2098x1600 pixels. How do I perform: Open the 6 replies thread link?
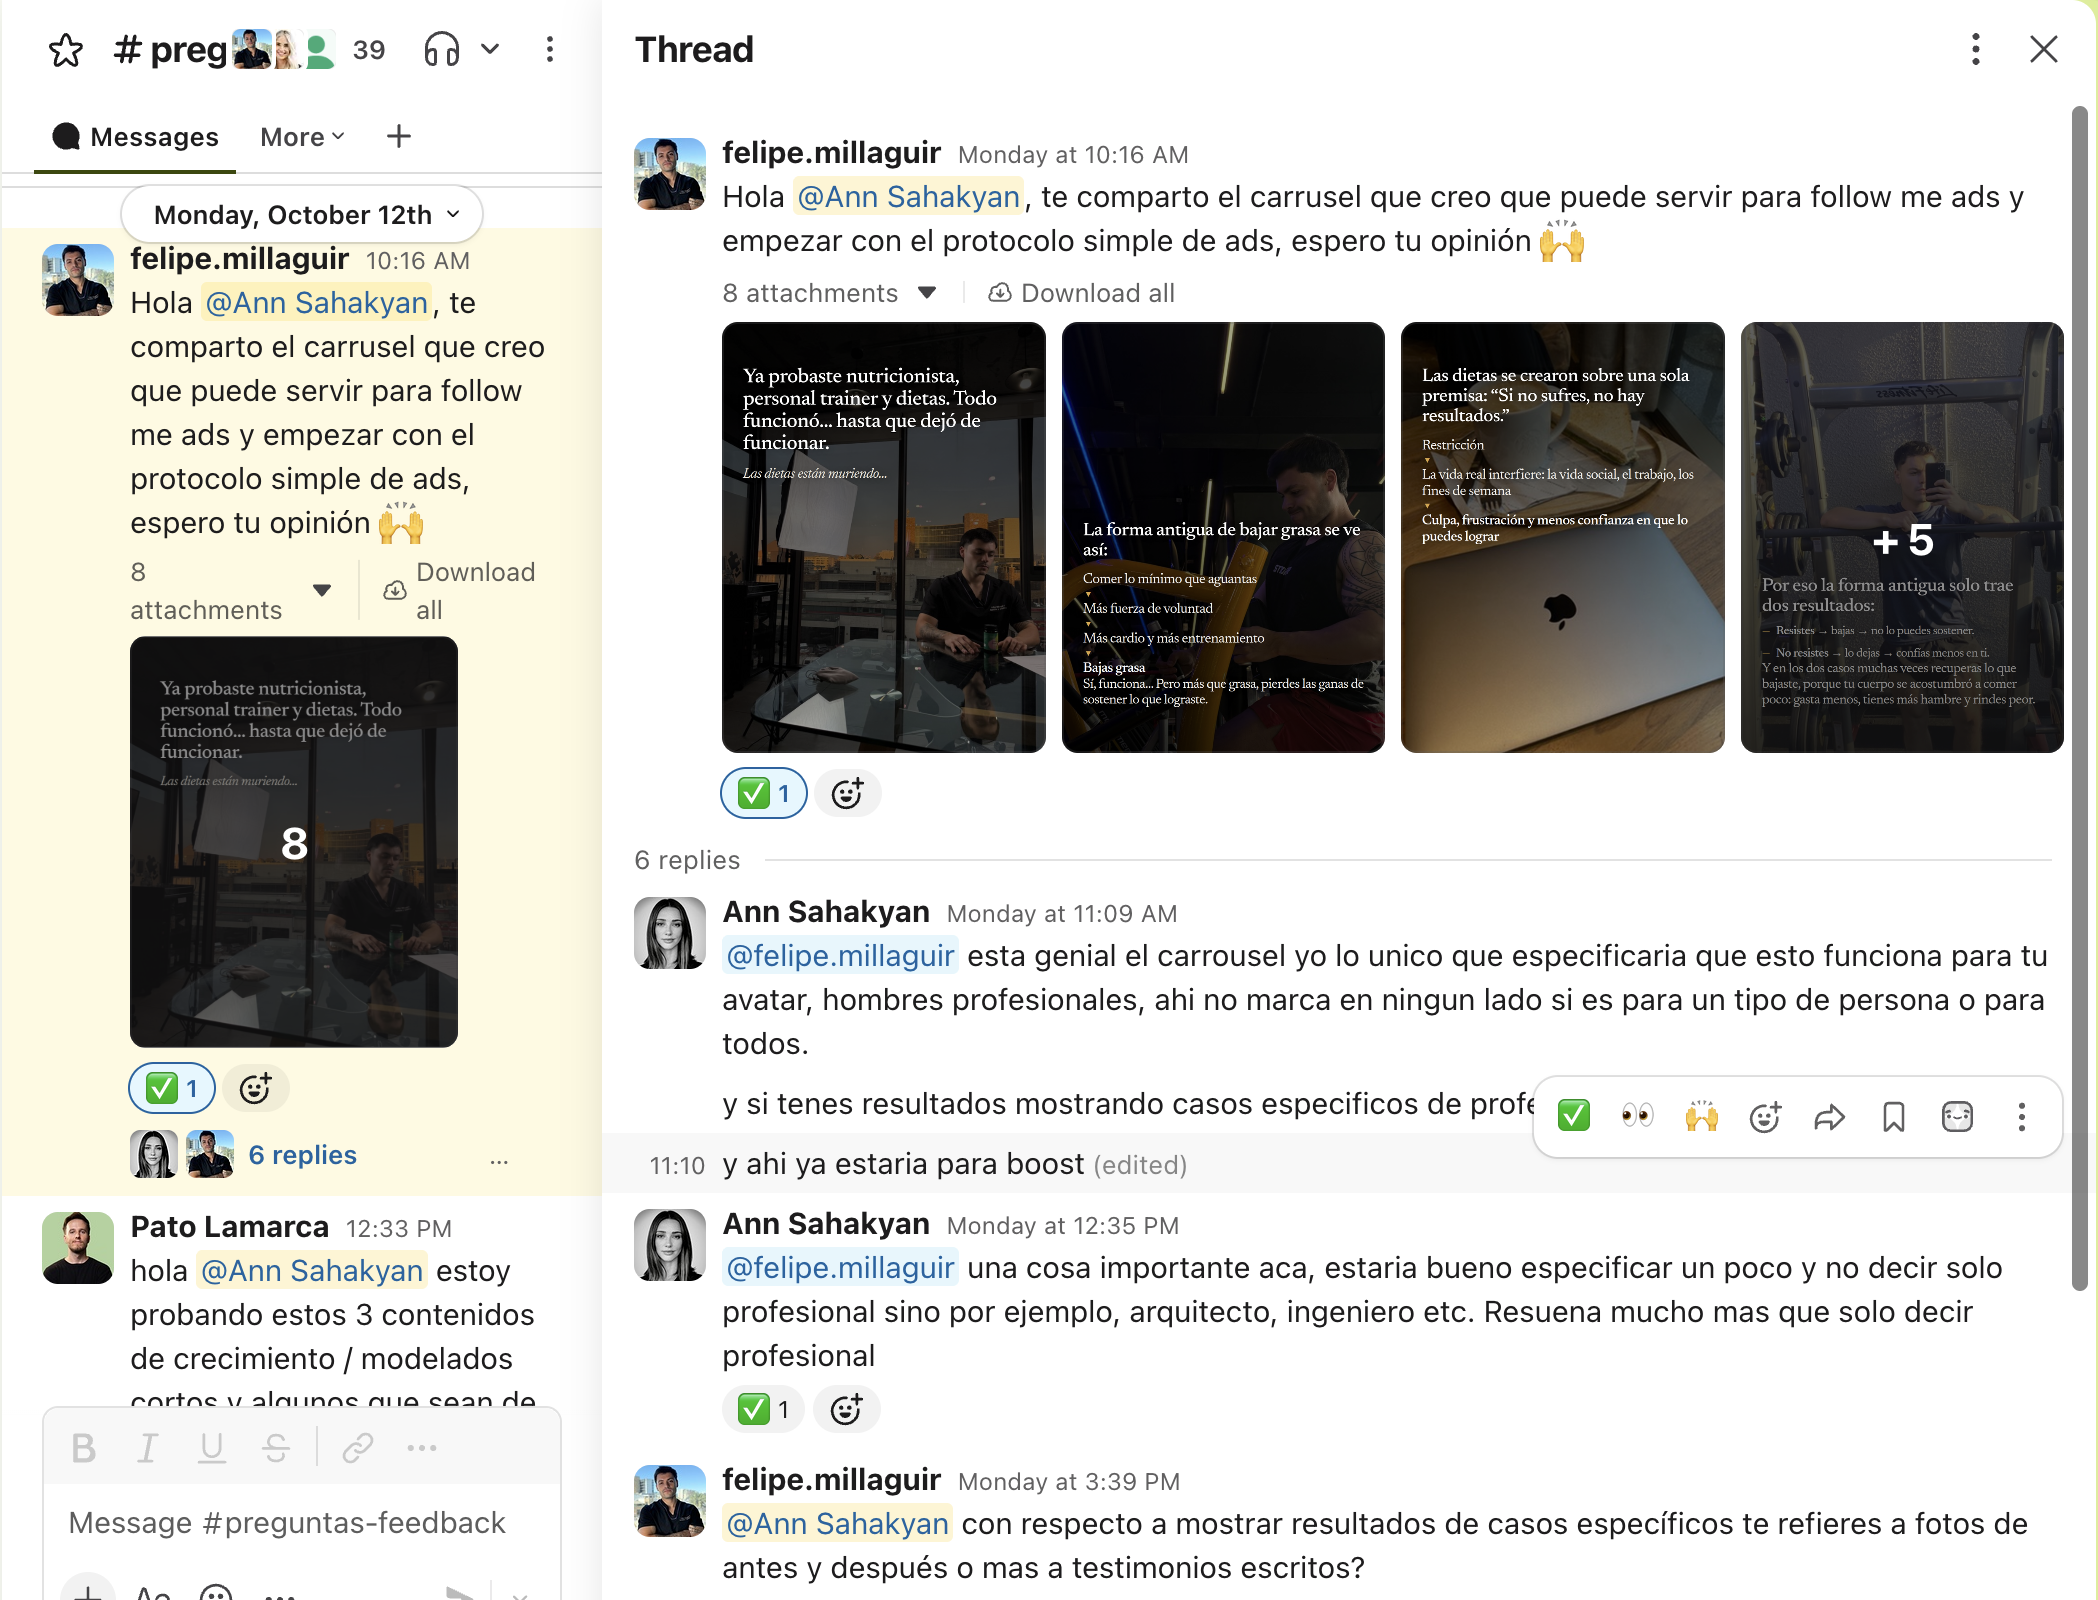click(x=302, y=1155)
